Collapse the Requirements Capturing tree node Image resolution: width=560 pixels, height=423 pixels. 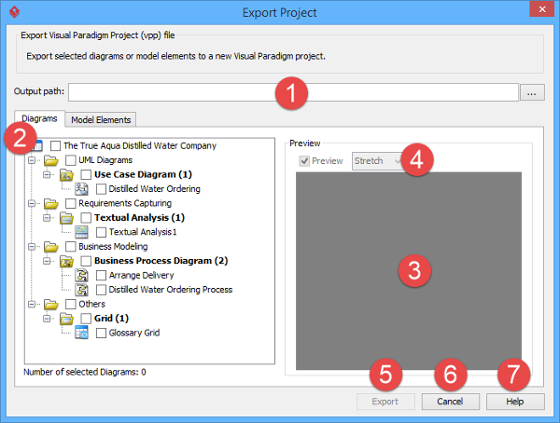pos(32,203)
